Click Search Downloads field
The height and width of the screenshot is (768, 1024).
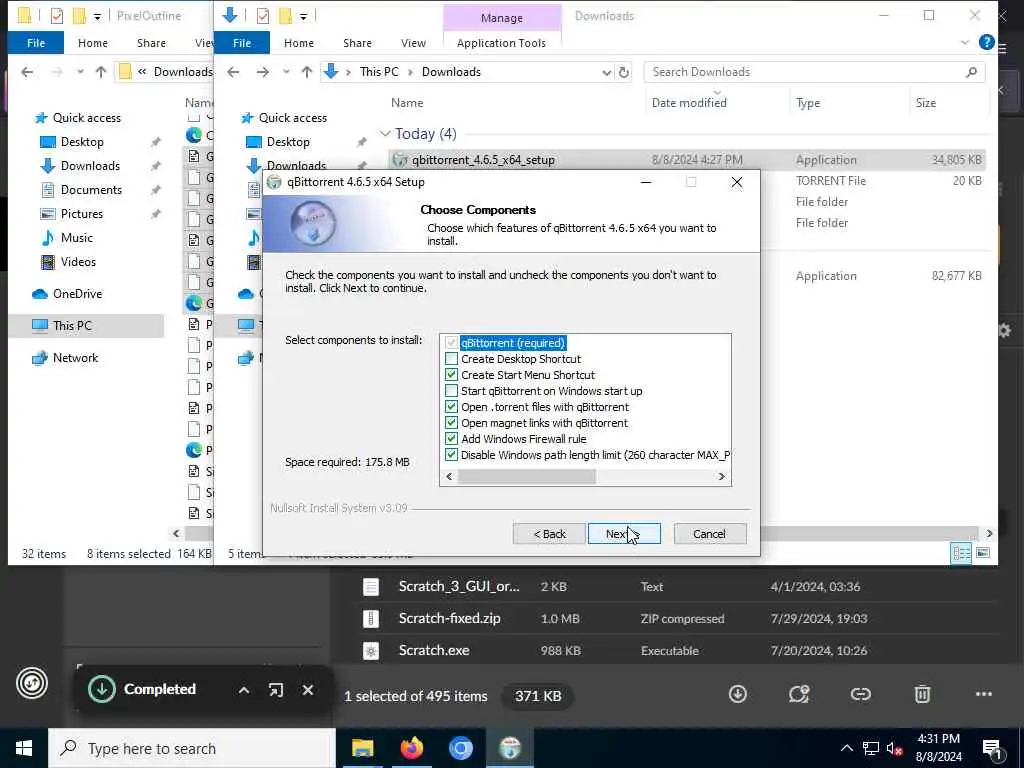(814, 72)
